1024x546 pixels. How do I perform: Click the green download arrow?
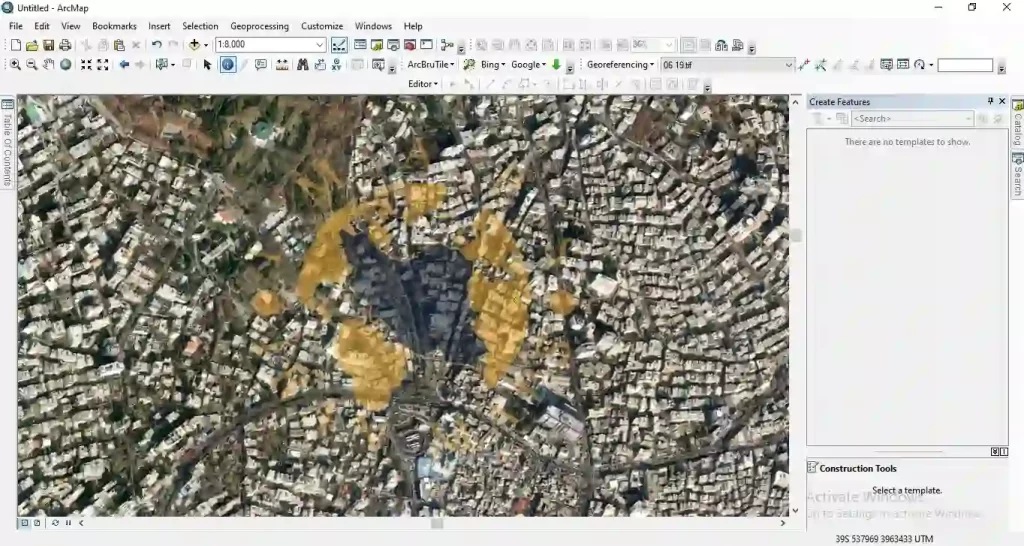tap(556, 65)
